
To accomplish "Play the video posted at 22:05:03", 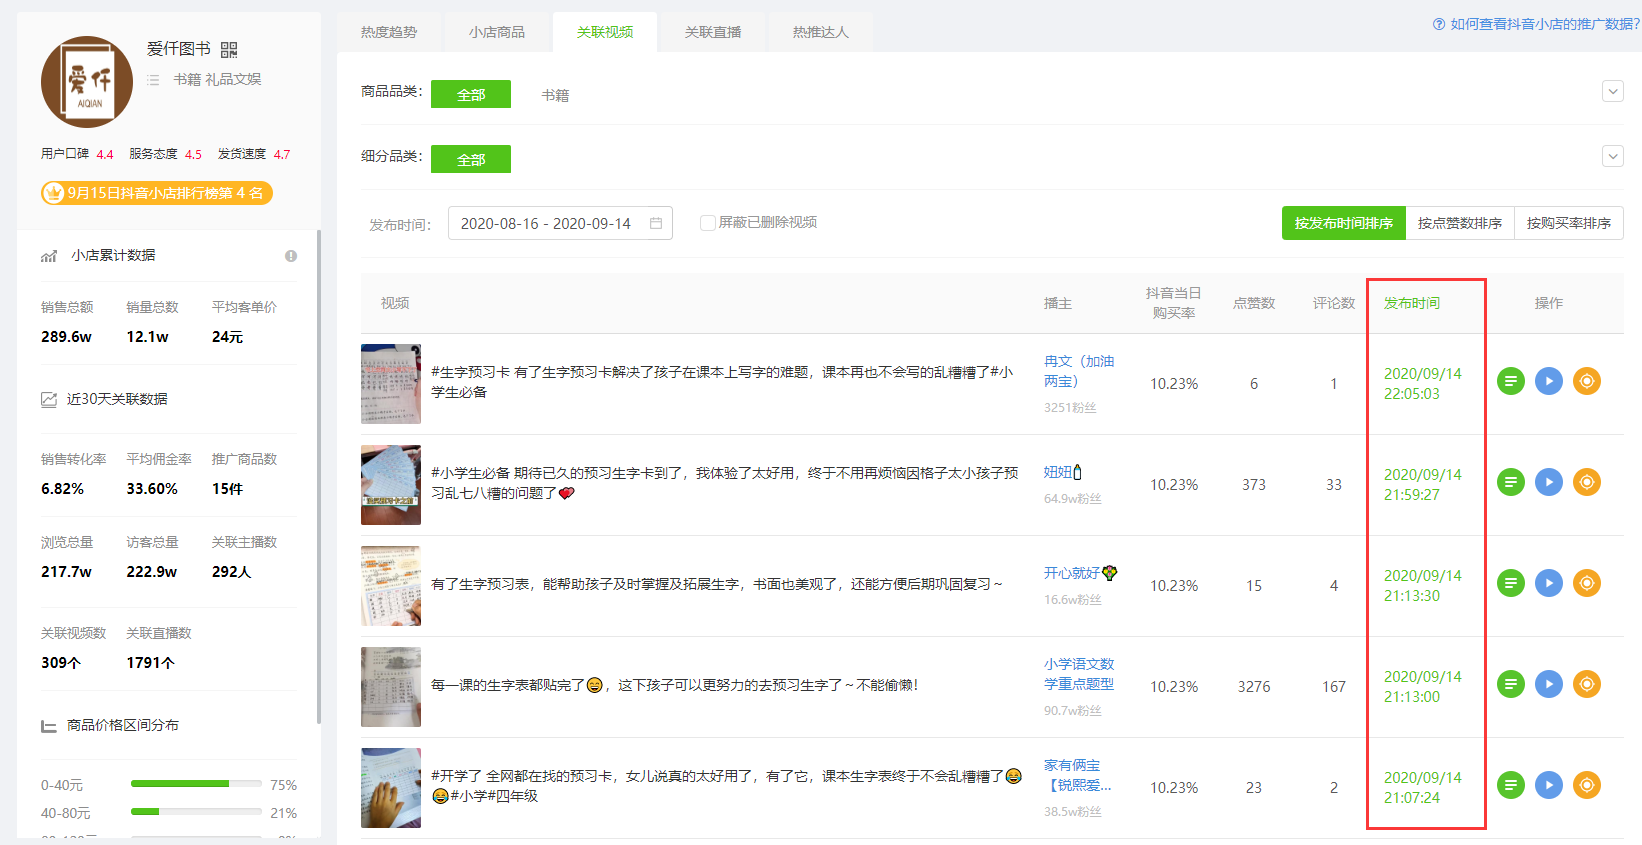I will [1549, 381].
